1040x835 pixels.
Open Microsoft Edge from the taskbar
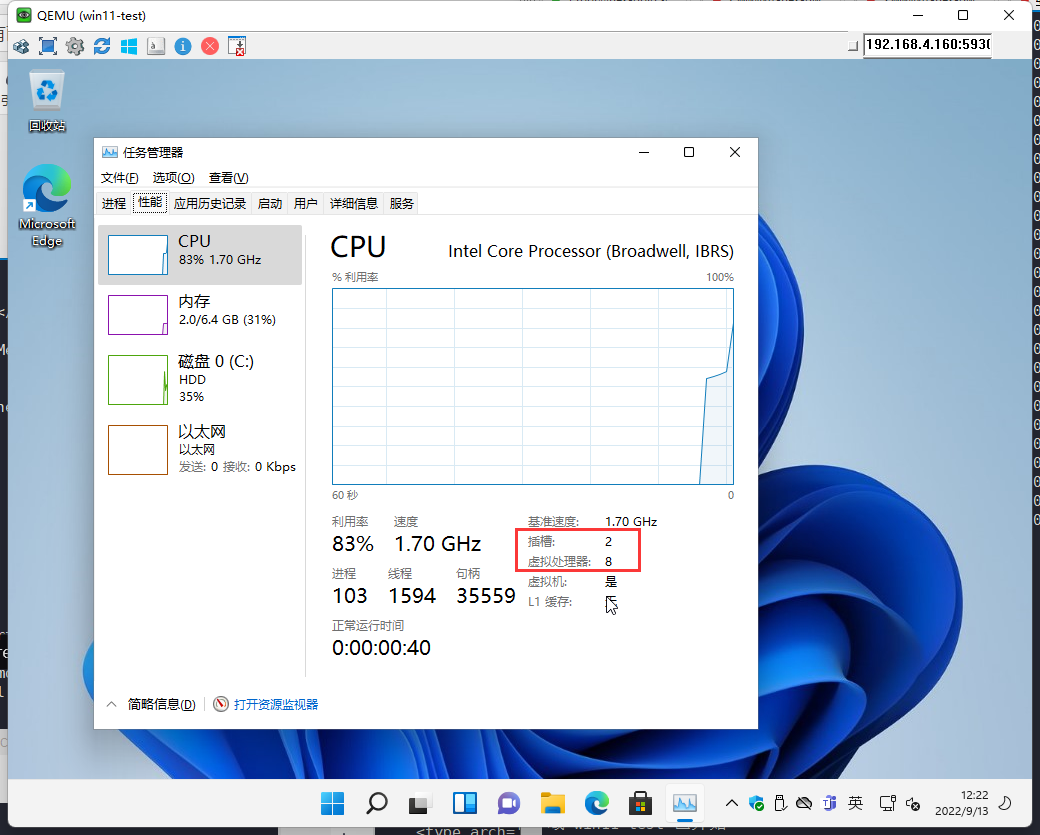596,803
